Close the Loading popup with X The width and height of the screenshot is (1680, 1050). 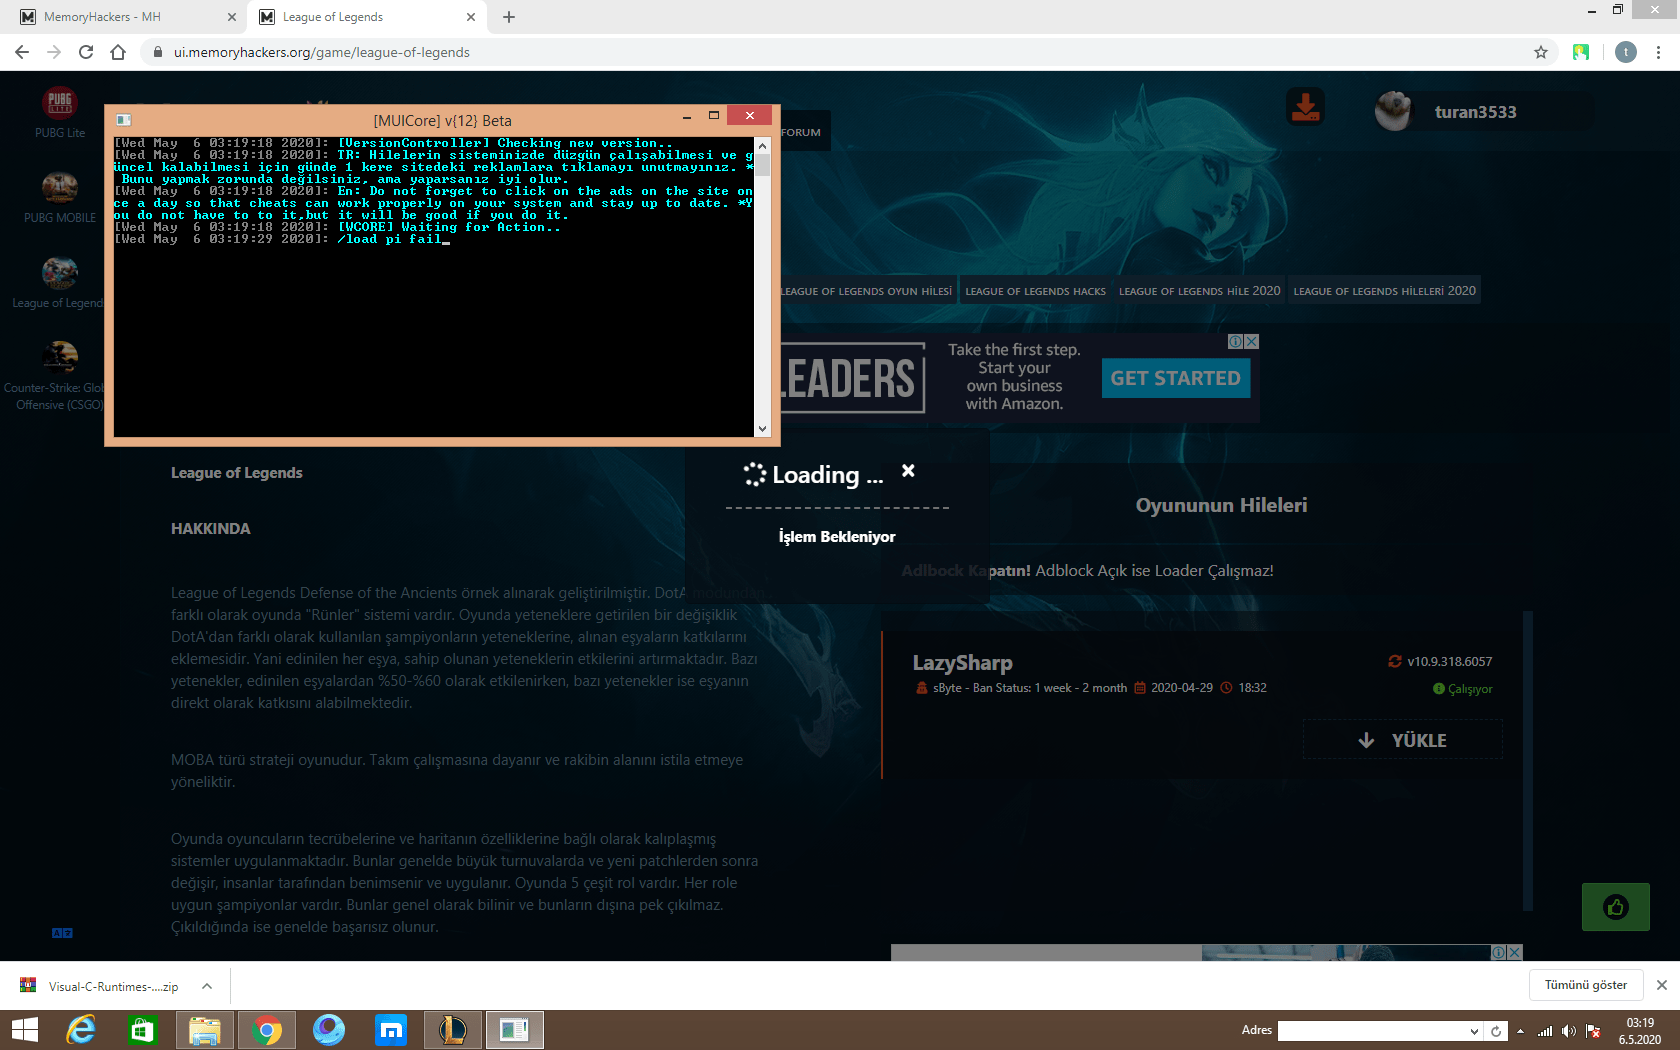tap(908, 471)
